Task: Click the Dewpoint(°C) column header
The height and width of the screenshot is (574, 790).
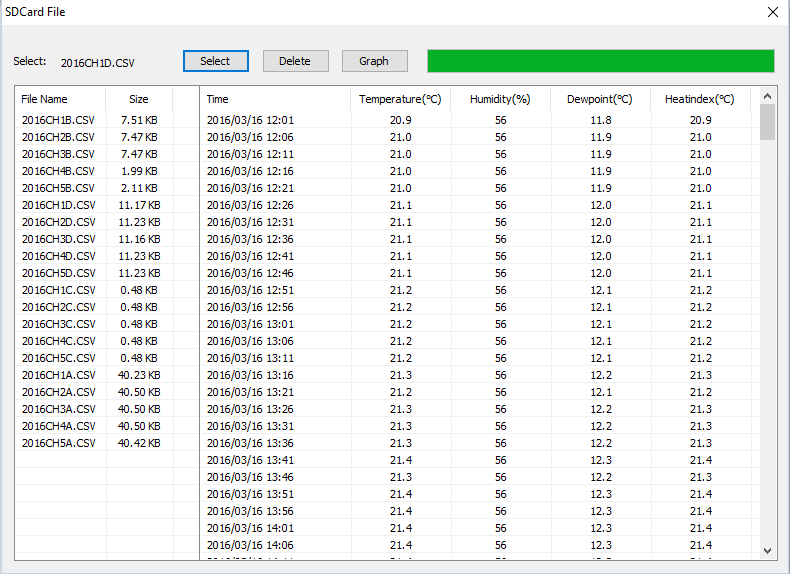Action: (600, 99)
